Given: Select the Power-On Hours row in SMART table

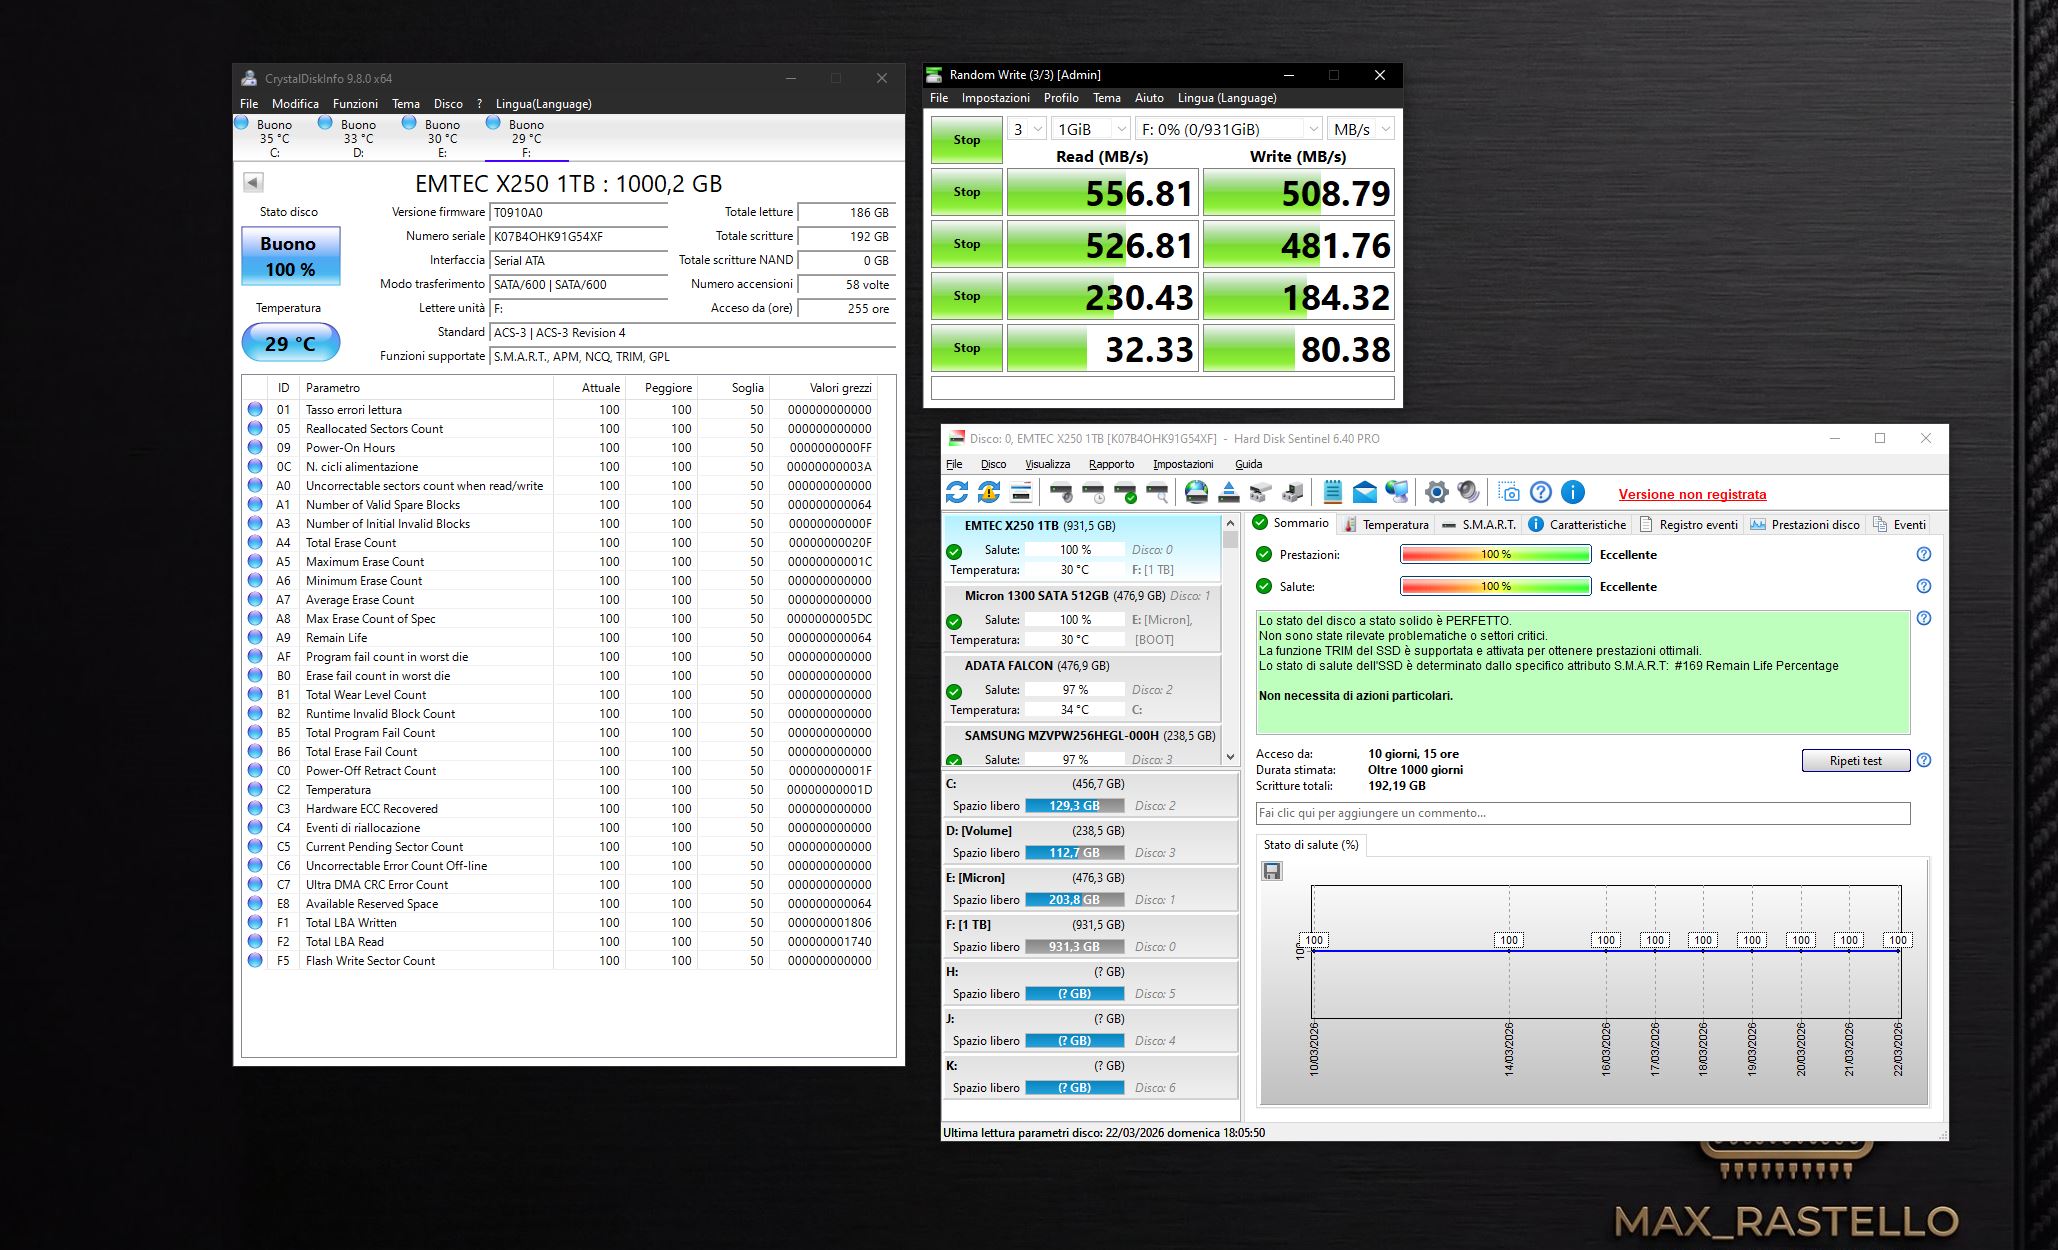Looking at the screenshot, I should 560,448.
